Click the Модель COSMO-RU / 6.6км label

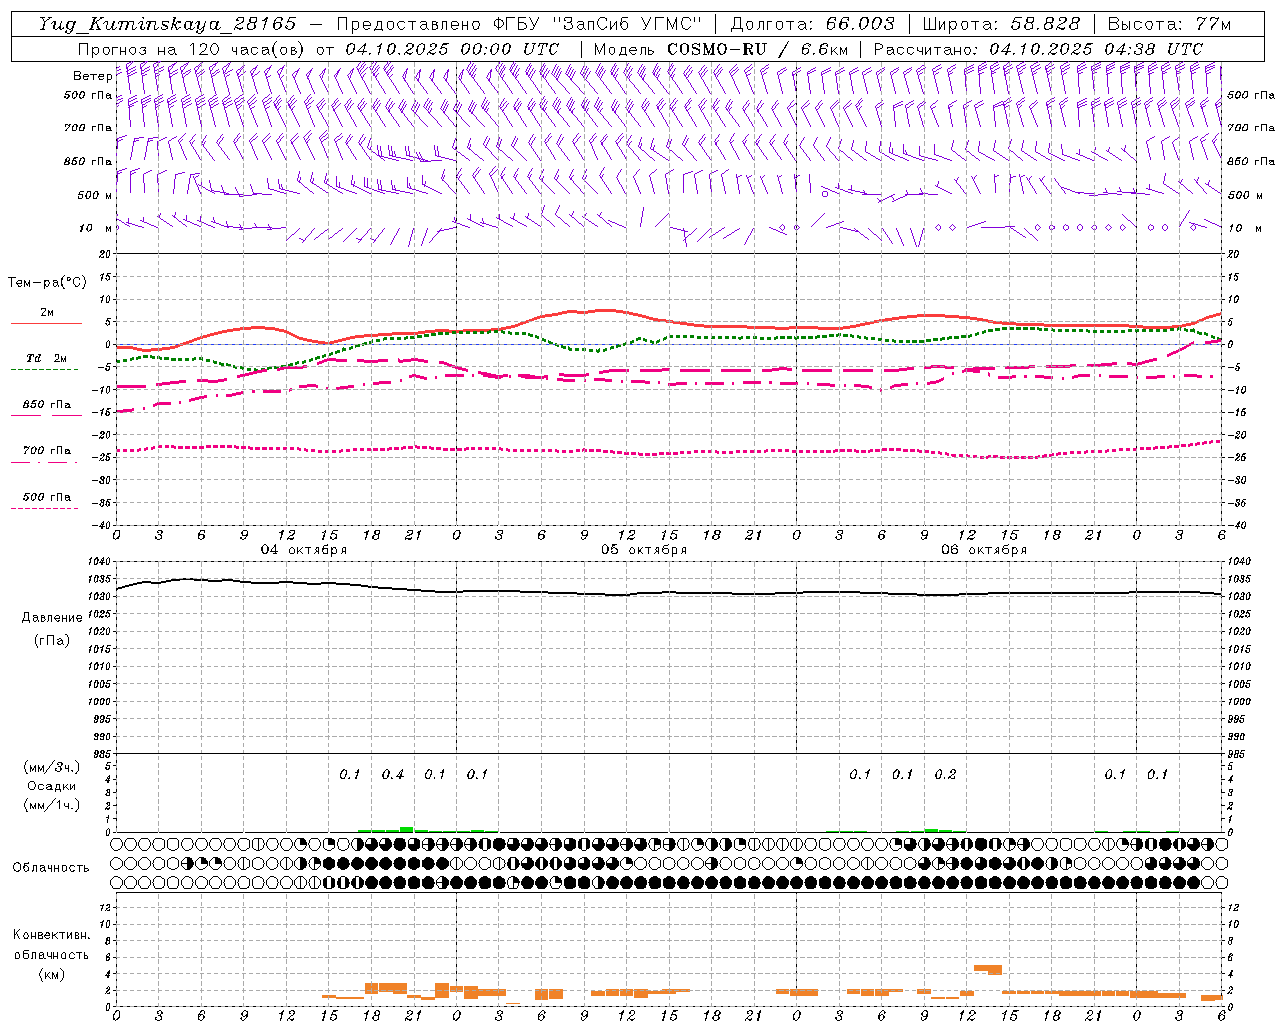tap(721, 49)
